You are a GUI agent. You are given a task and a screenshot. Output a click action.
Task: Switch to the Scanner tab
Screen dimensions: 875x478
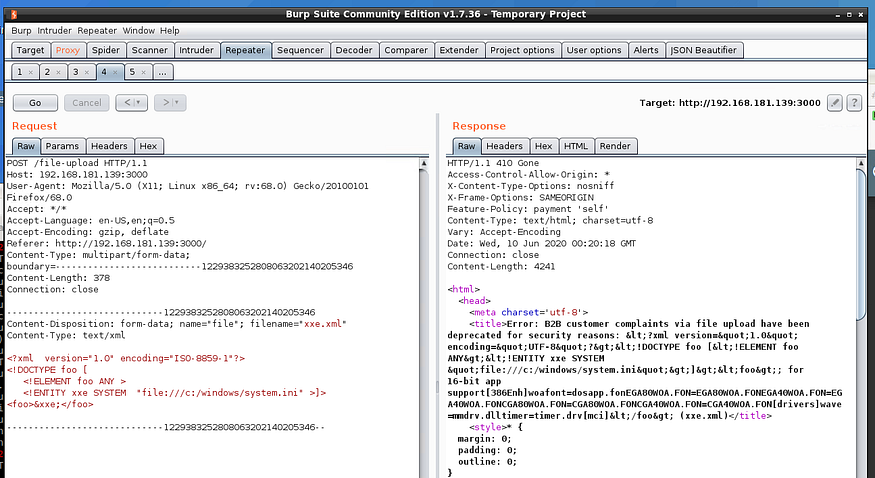(x=150, y=50)
